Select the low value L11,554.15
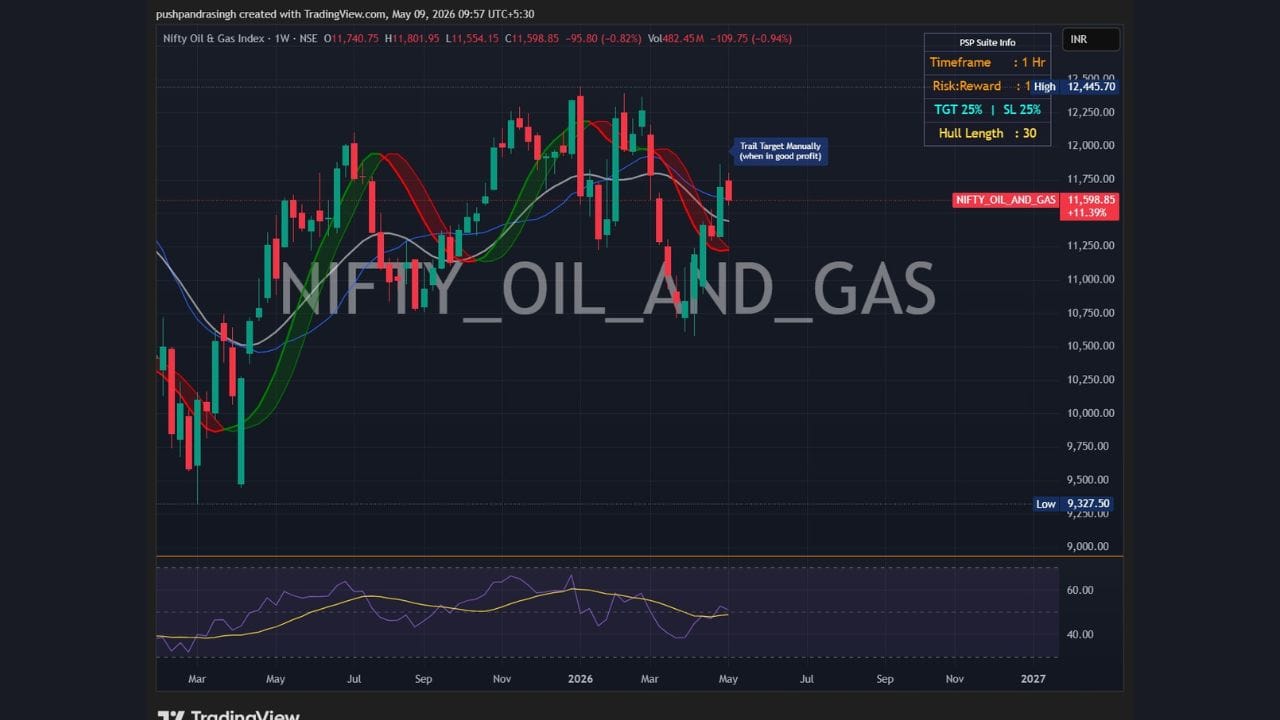The width and height of the screenshot is (1280, 720). pos(473,39)
